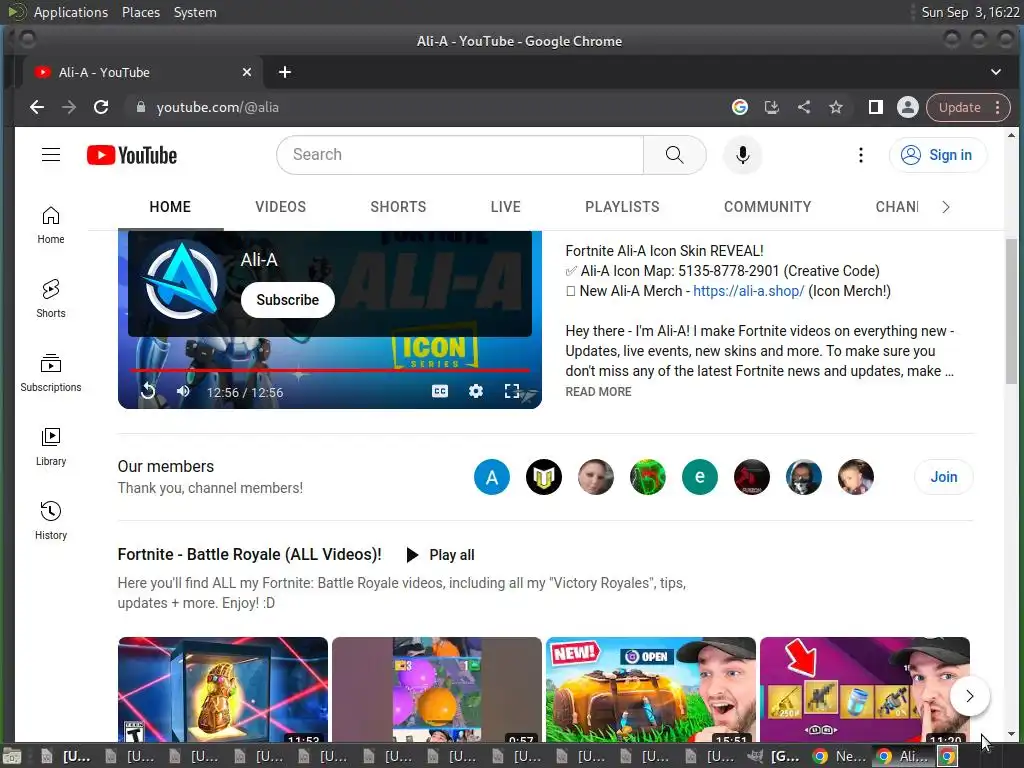The width and height of the screenshot is (1024, 768).
Task: Open a new Chrome tab
Action: point(285,72)
